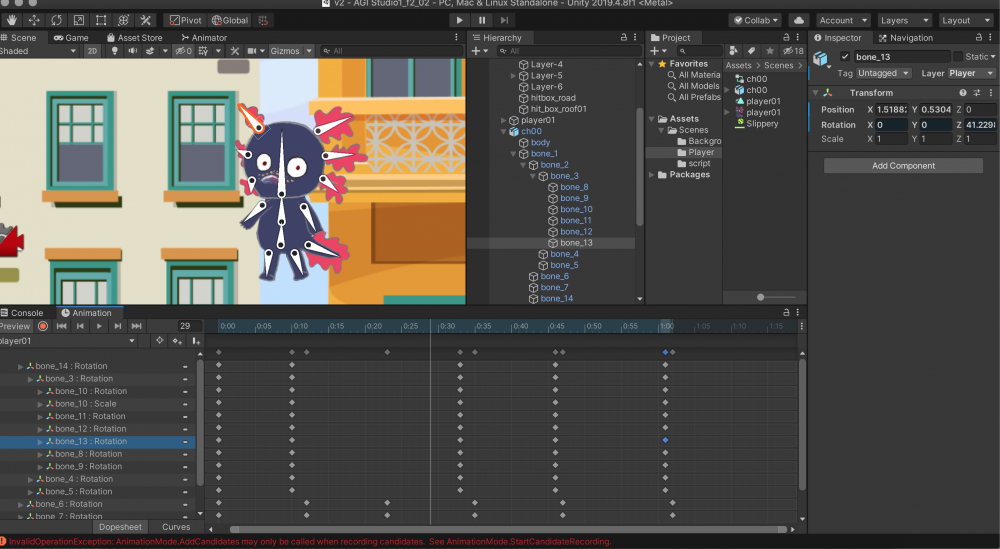The image size is (1000, 549).
Task: Go to last animation keyframe
Action: pyautogui.click(x=136, y=326)
